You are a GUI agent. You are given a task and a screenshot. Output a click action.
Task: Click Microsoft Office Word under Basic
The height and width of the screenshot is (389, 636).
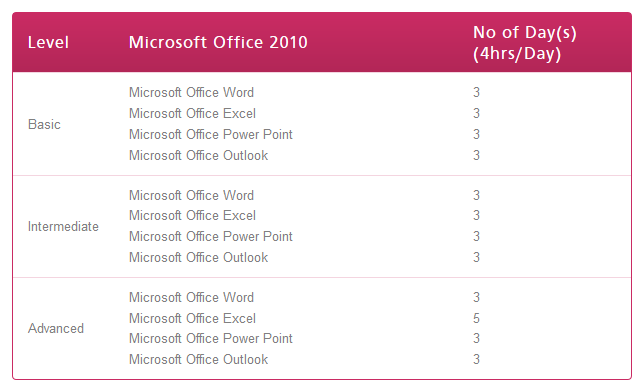pos(191,92)
